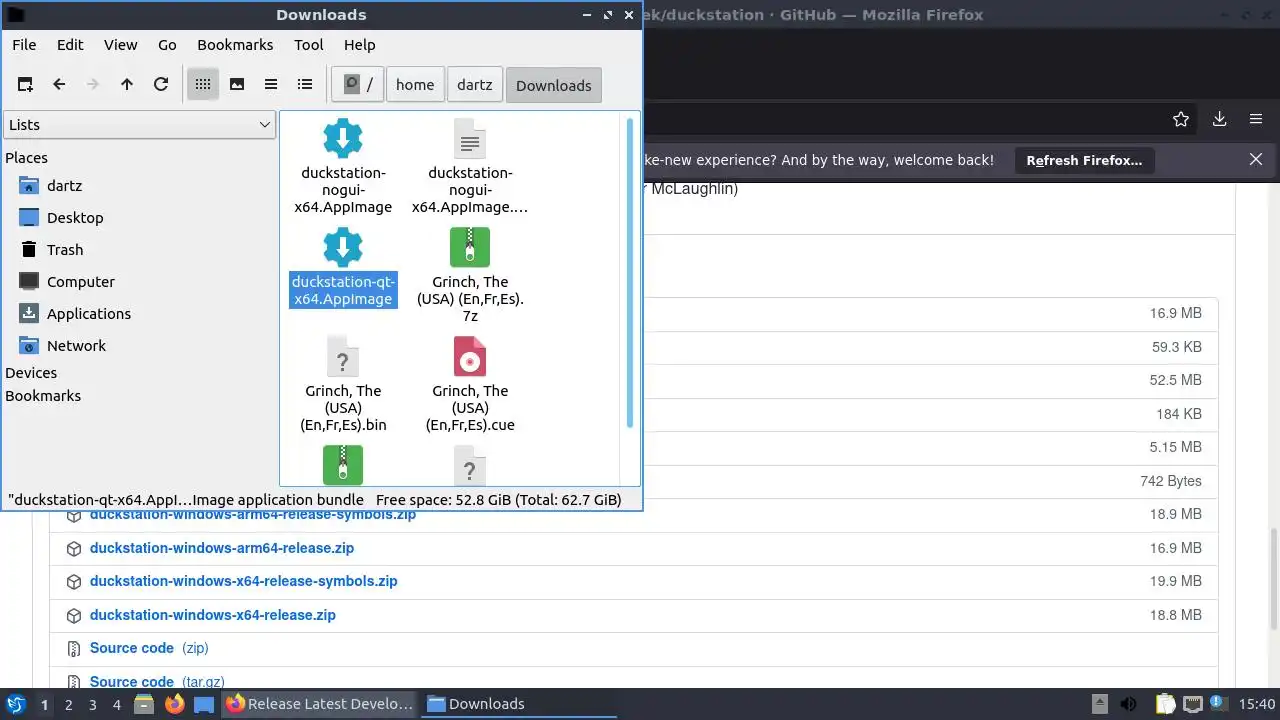This screenshot has width=1280, height=720.
Task: Open the Edit menu
Action: pos(70,45)
